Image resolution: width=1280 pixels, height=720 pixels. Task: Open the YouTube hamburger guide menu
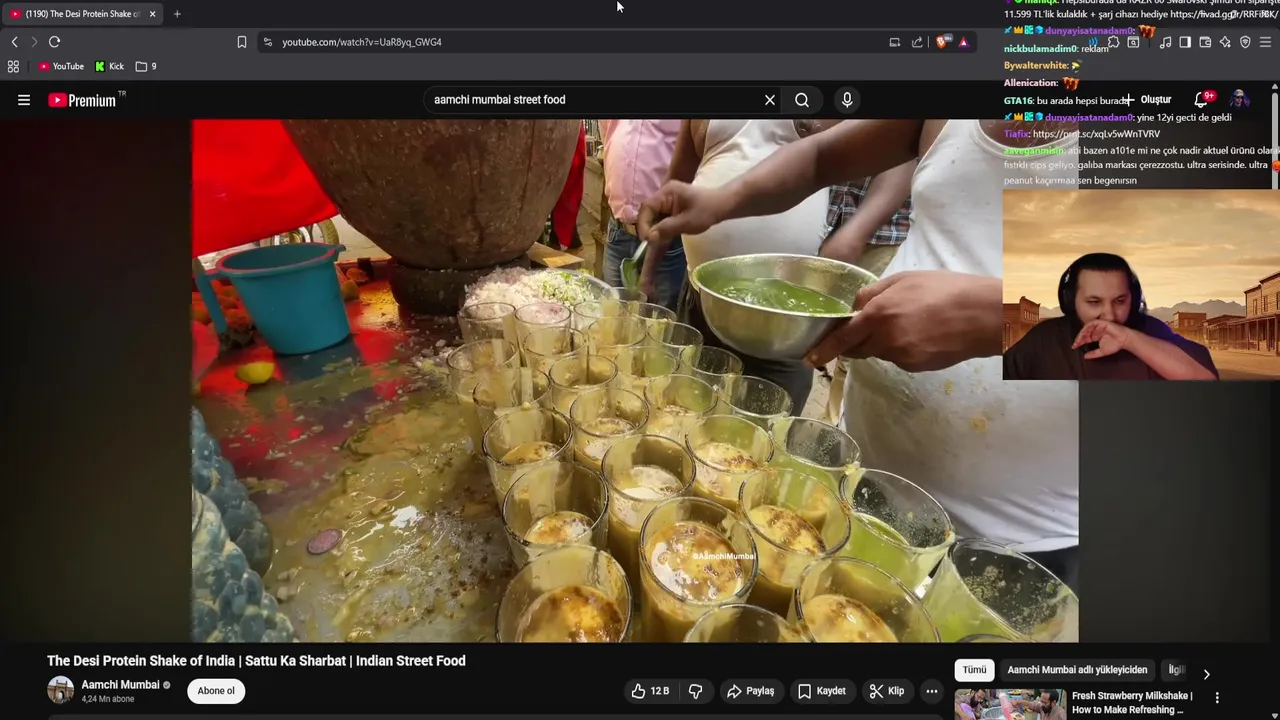click(x=24, y=100)
